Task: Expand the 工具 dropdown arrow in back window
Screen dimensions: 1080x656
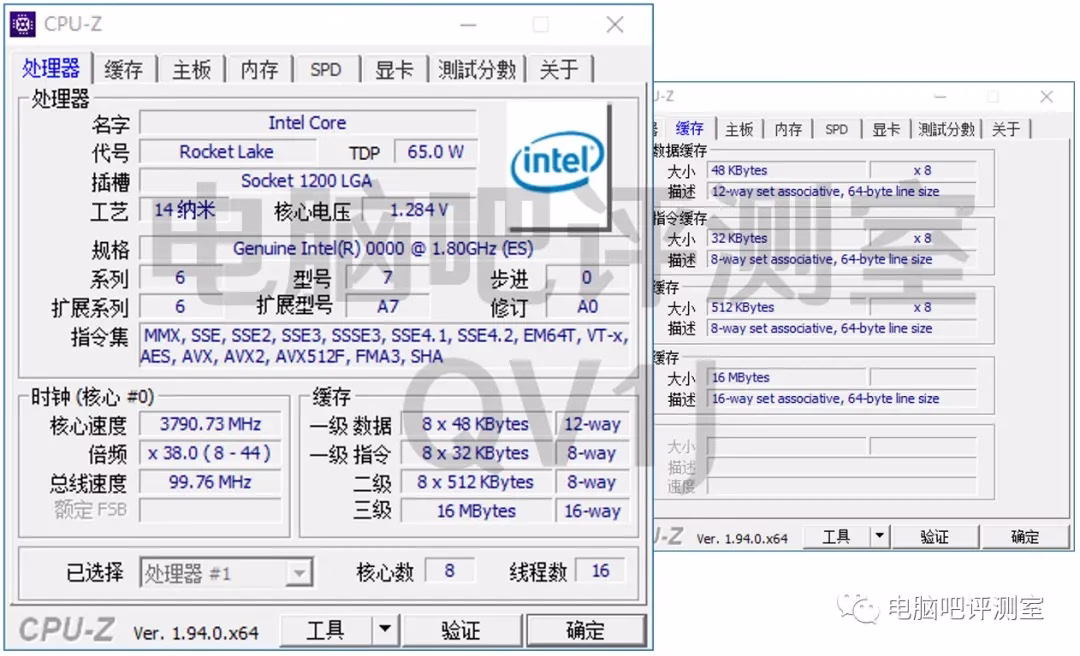Action: click(878, 537)
